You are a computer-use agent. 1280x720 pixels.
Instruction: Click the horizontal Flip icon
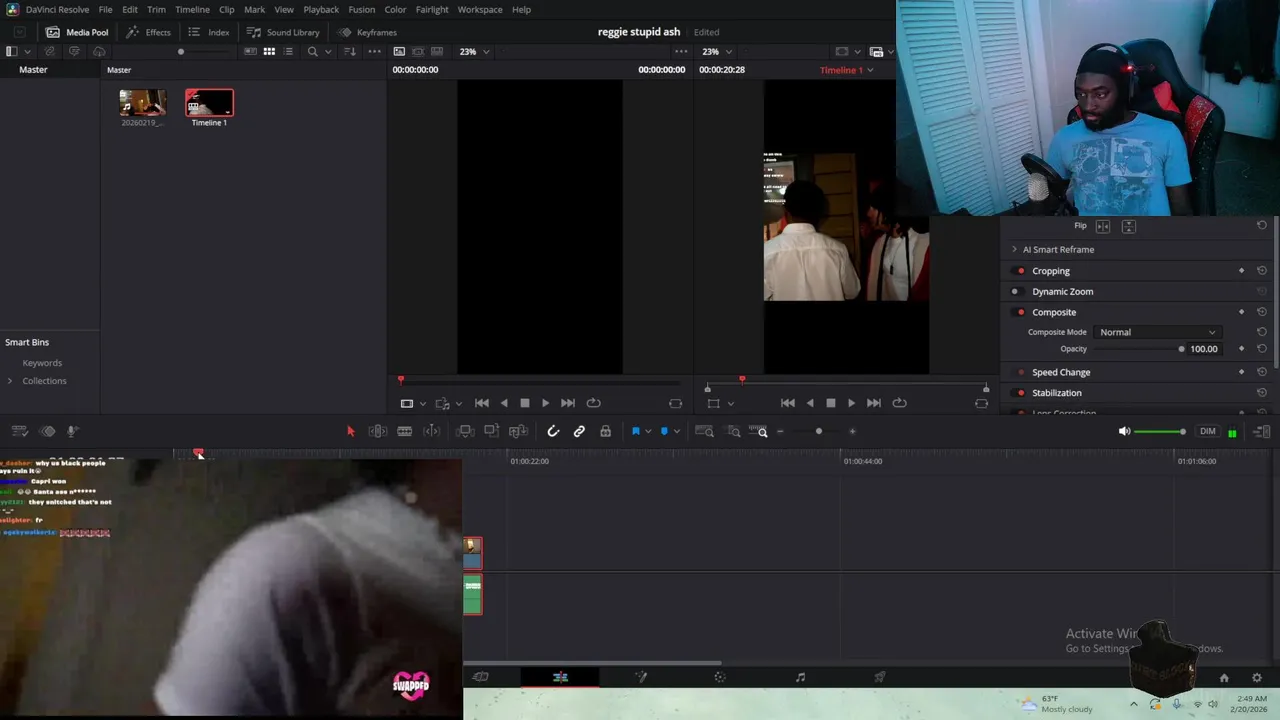1103,226
